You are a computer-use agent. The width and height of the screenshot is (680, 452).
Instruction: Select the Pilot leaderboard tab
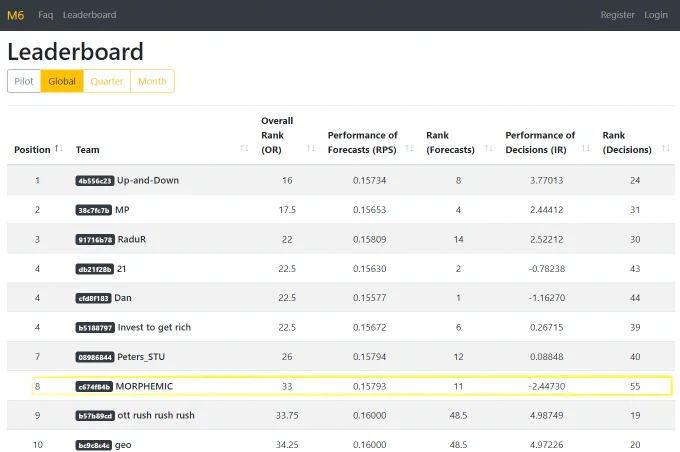[x=24, y=81]
